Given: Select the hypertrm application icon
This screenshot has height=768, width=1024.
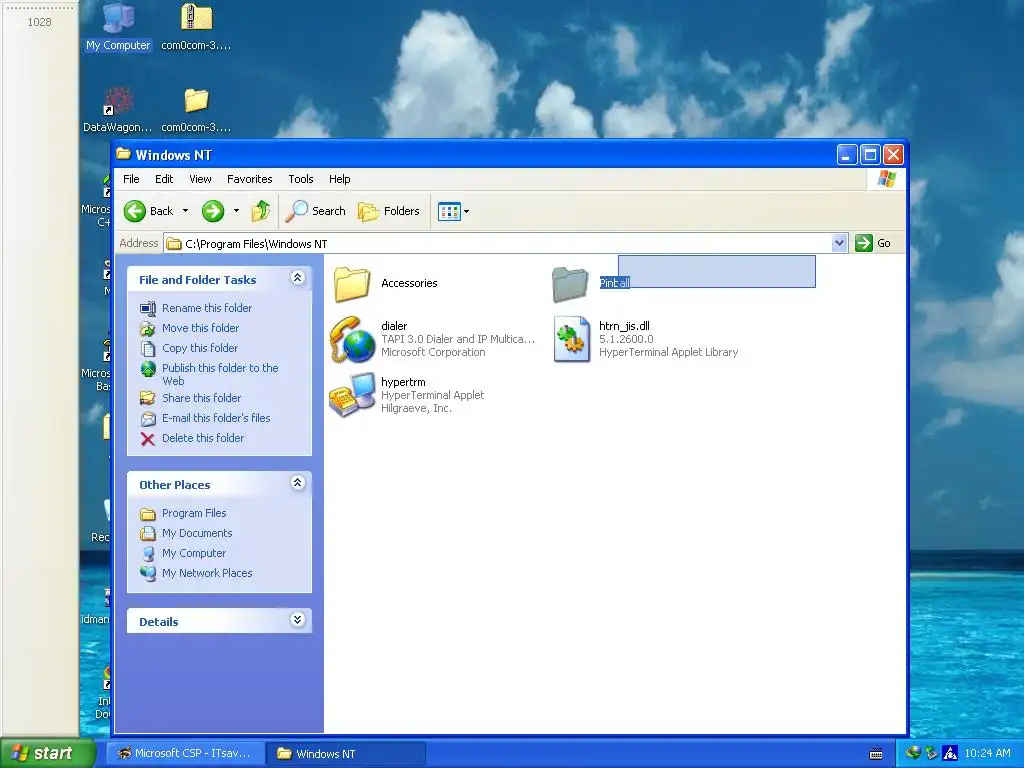Looking at the screenshot, I should click(x=352, y=395).
